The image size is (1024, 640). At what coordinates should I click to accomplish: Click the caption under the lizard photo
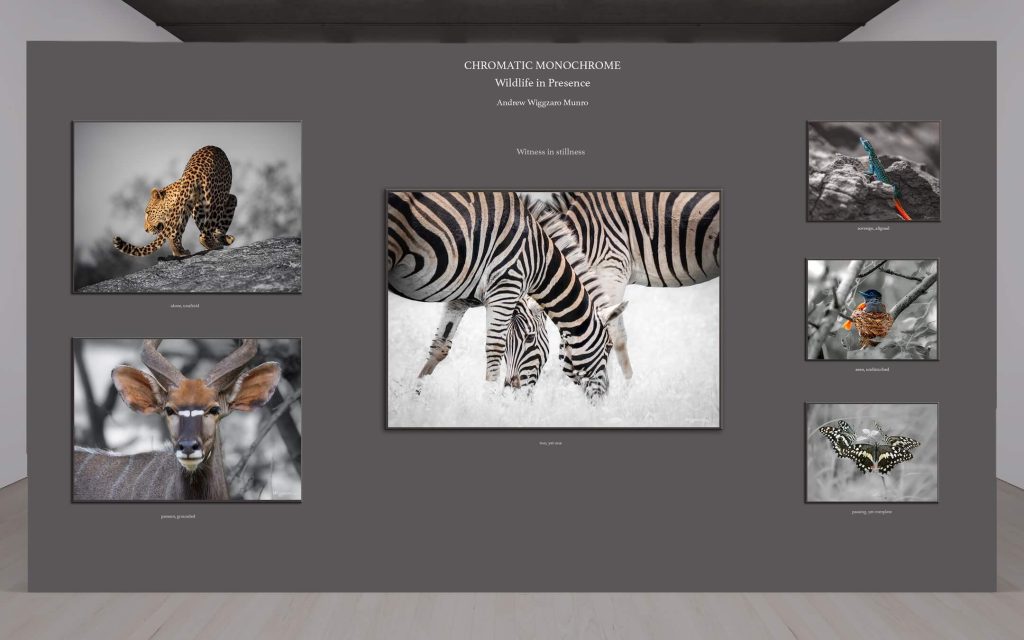[x=872, y=228]
